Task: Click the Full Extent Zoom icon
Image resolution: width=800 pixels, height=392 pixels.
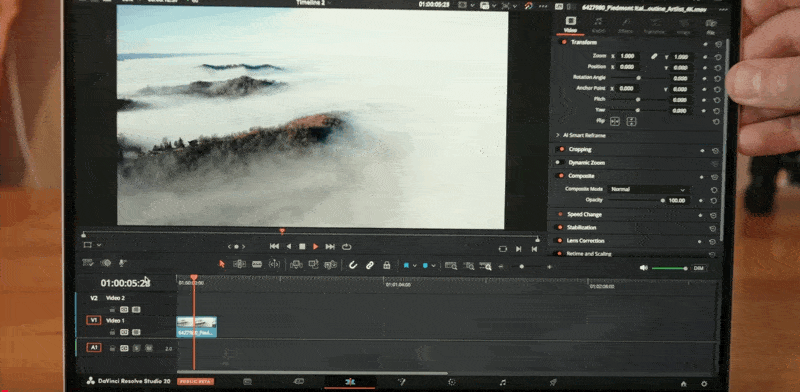Action: (451, 265)
